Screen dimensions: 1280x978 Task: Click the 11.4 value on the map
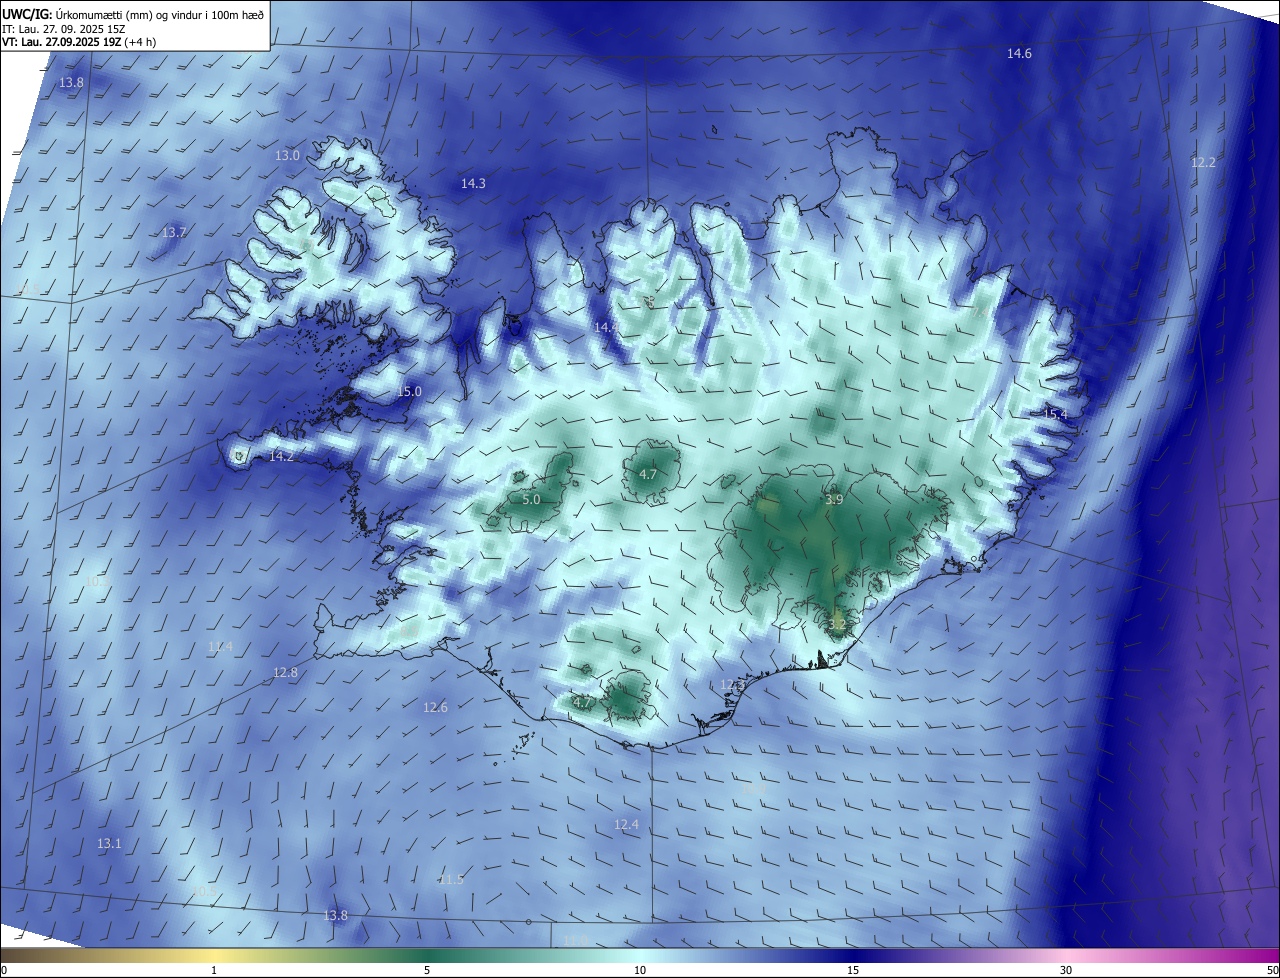pos(220,647)
